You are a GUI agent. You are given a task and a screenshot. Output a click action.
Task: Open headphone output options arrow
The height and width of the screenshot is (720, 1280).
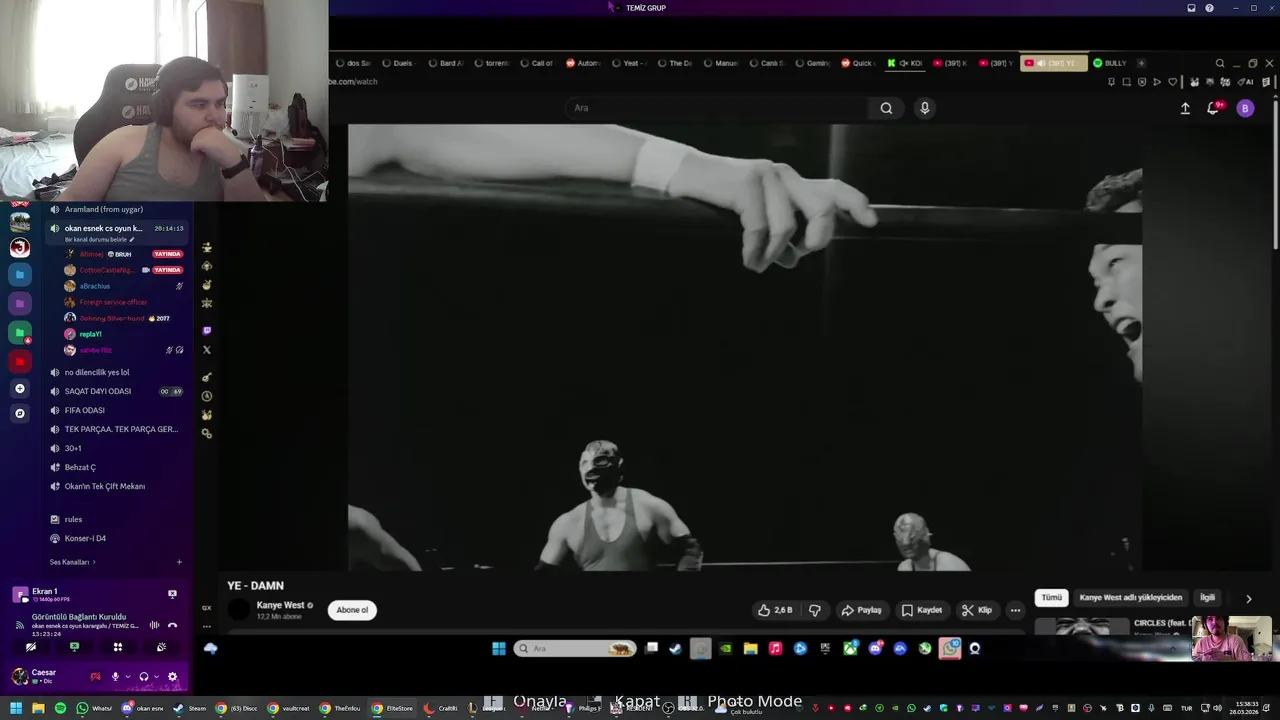(x=156, y=677)
